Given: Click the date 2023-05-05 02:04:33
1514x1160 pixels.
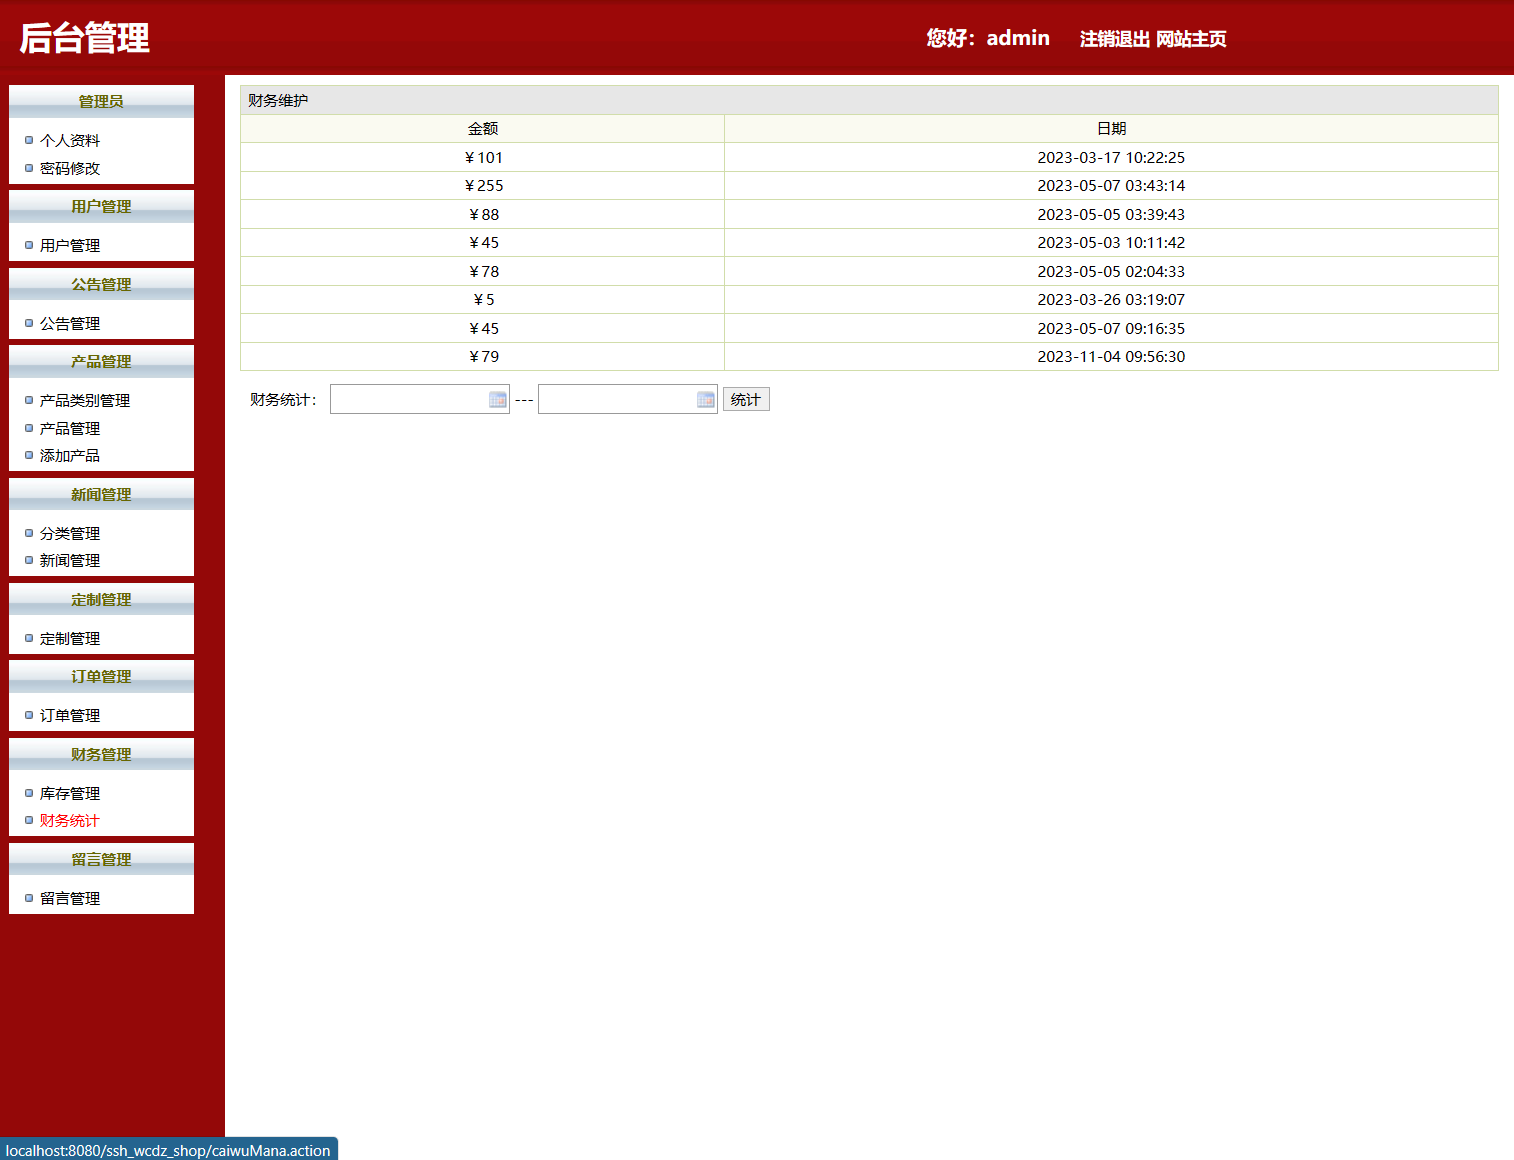Looking at the screenshot, I should (x=1111, y=272).
